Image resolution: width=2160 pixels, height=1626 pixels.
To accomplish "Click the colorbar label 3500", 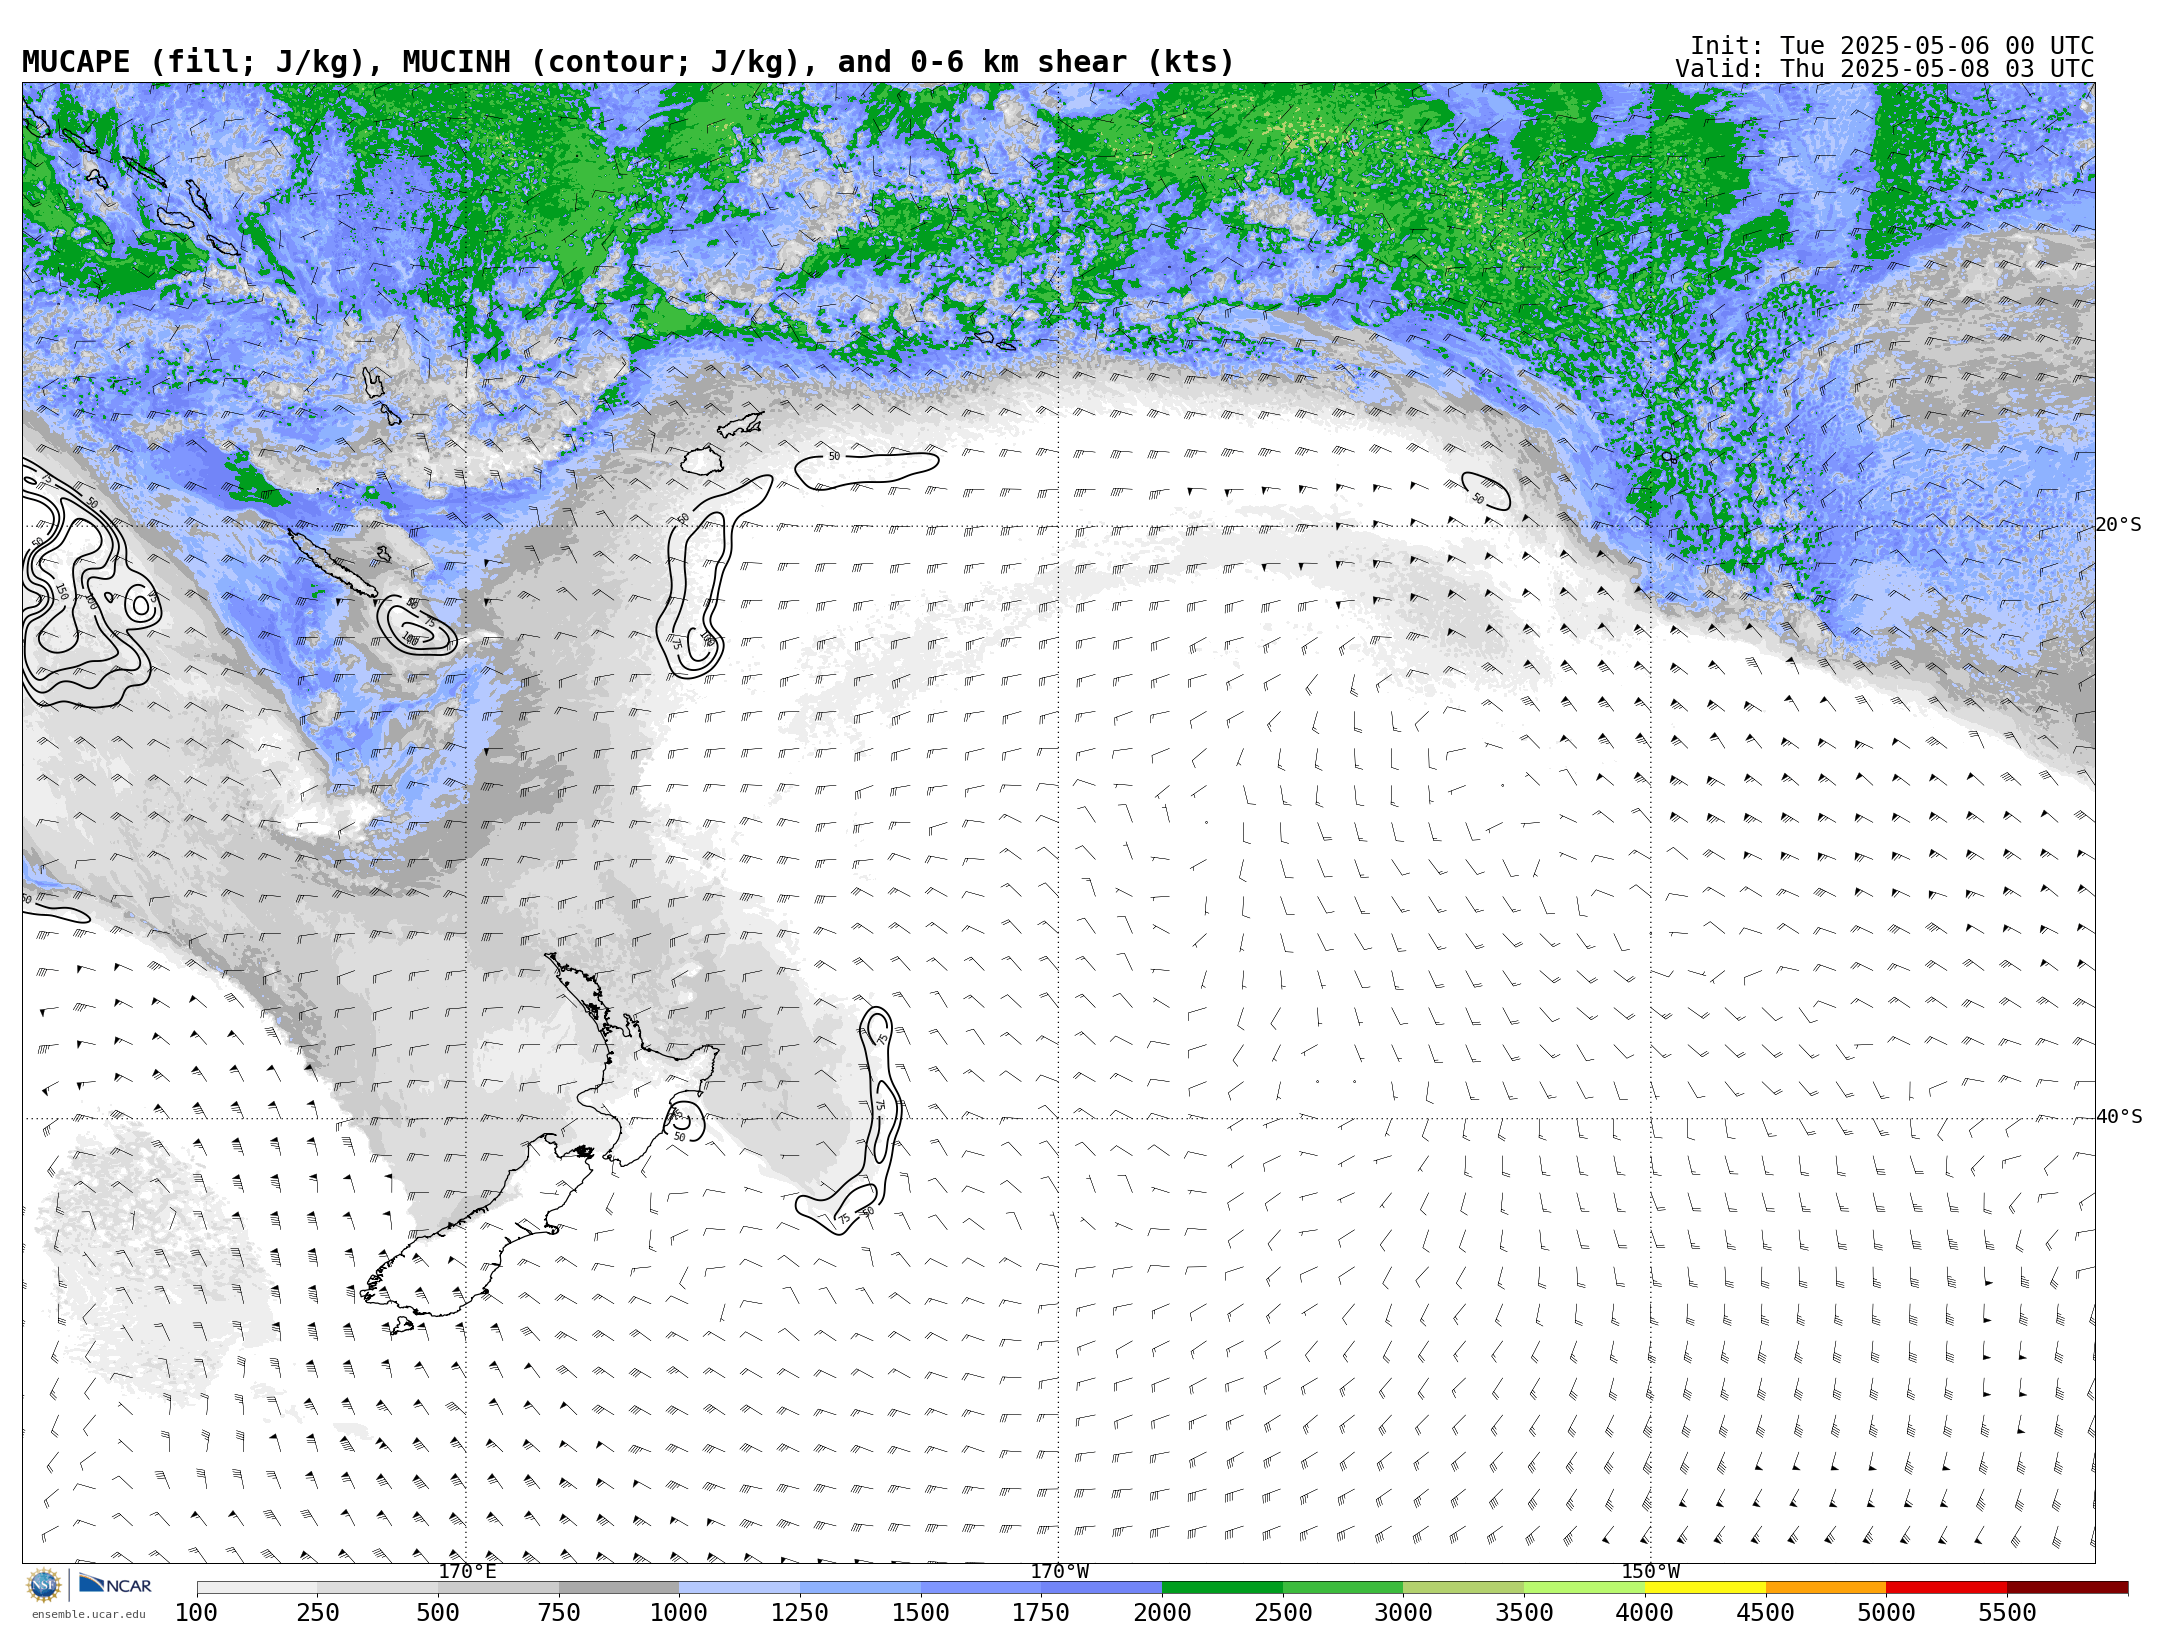I will (x=1525, y=1613).
